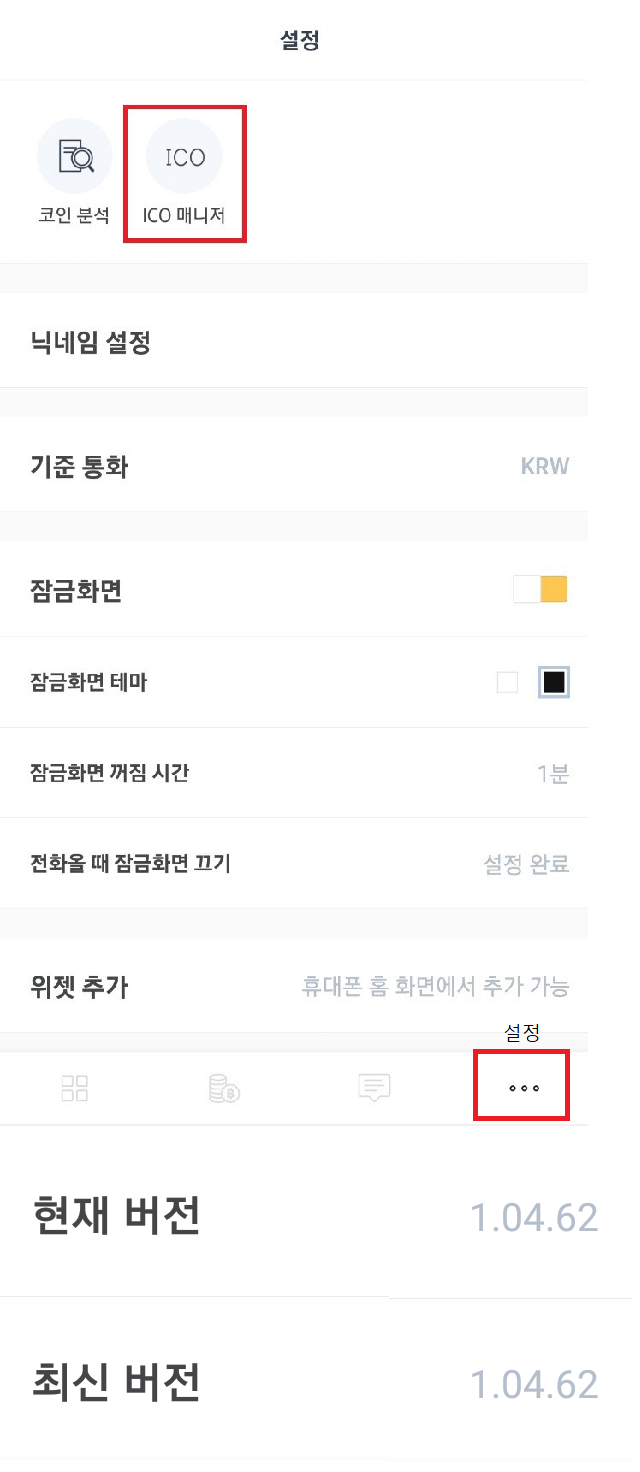This screenshot has width=640, height=1472.
Task: Open the 기준 통화 setting label
Action: tap(80, 467)
